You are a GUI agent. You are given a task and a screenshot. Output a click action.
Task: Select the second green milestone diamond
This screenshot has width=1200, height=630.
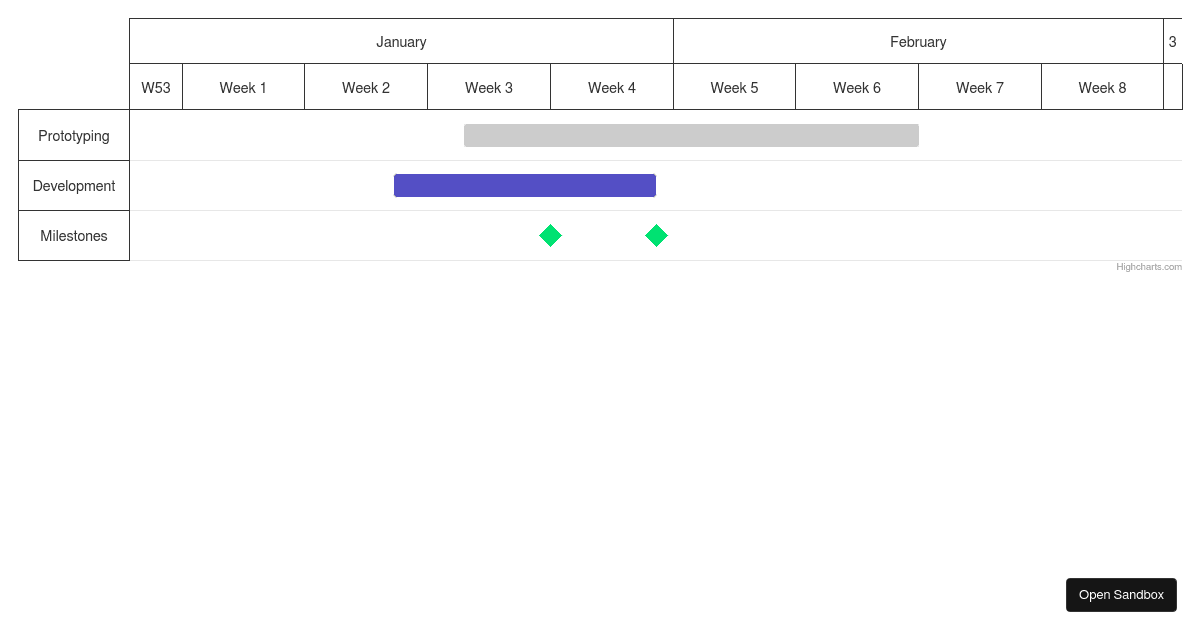pyautogui.click(x=656, y=235)
